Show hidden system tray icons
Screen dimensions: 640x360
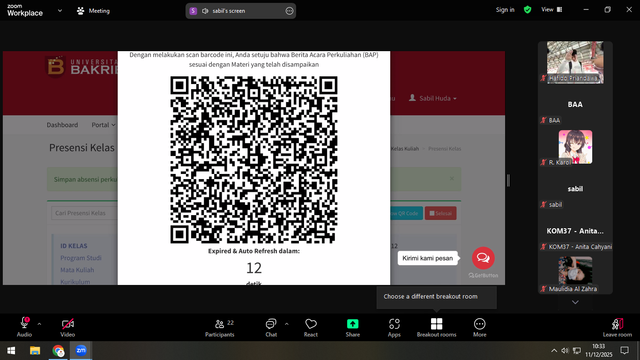point(554,351)
